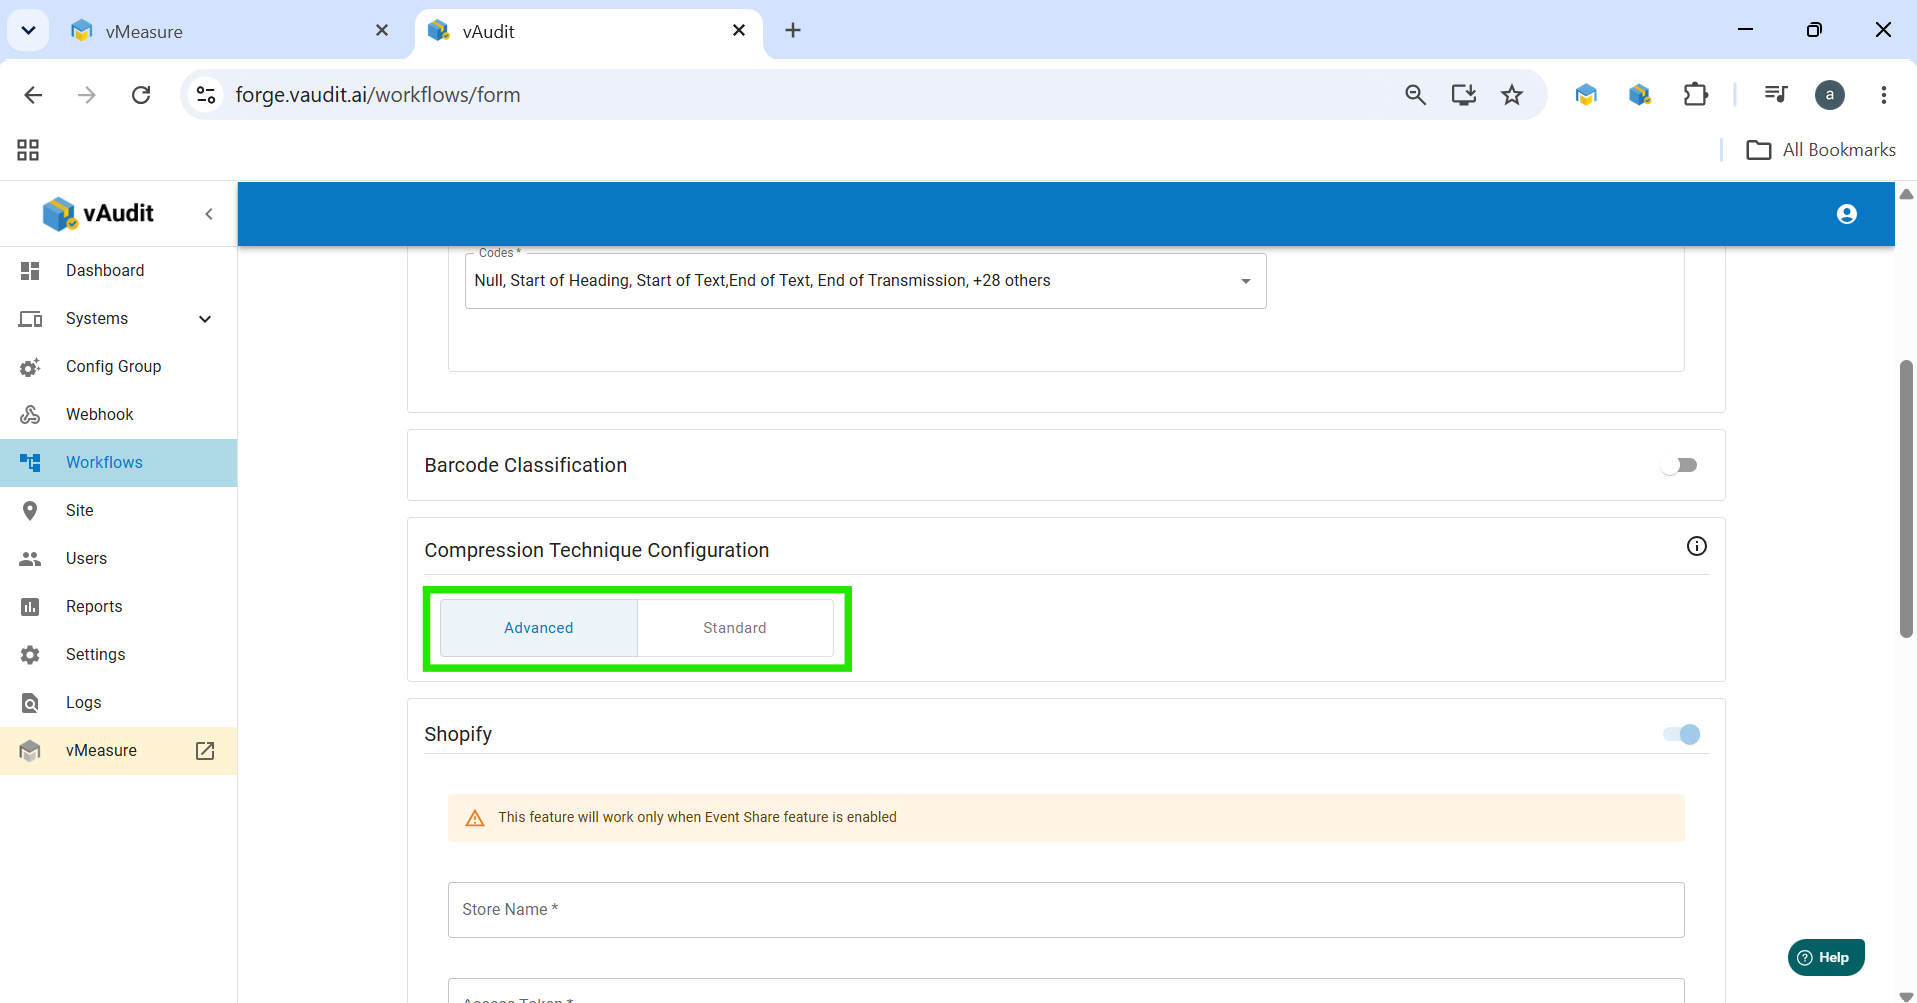
Task: Open the Reports menu item
Action: click(x=118, y=607)
